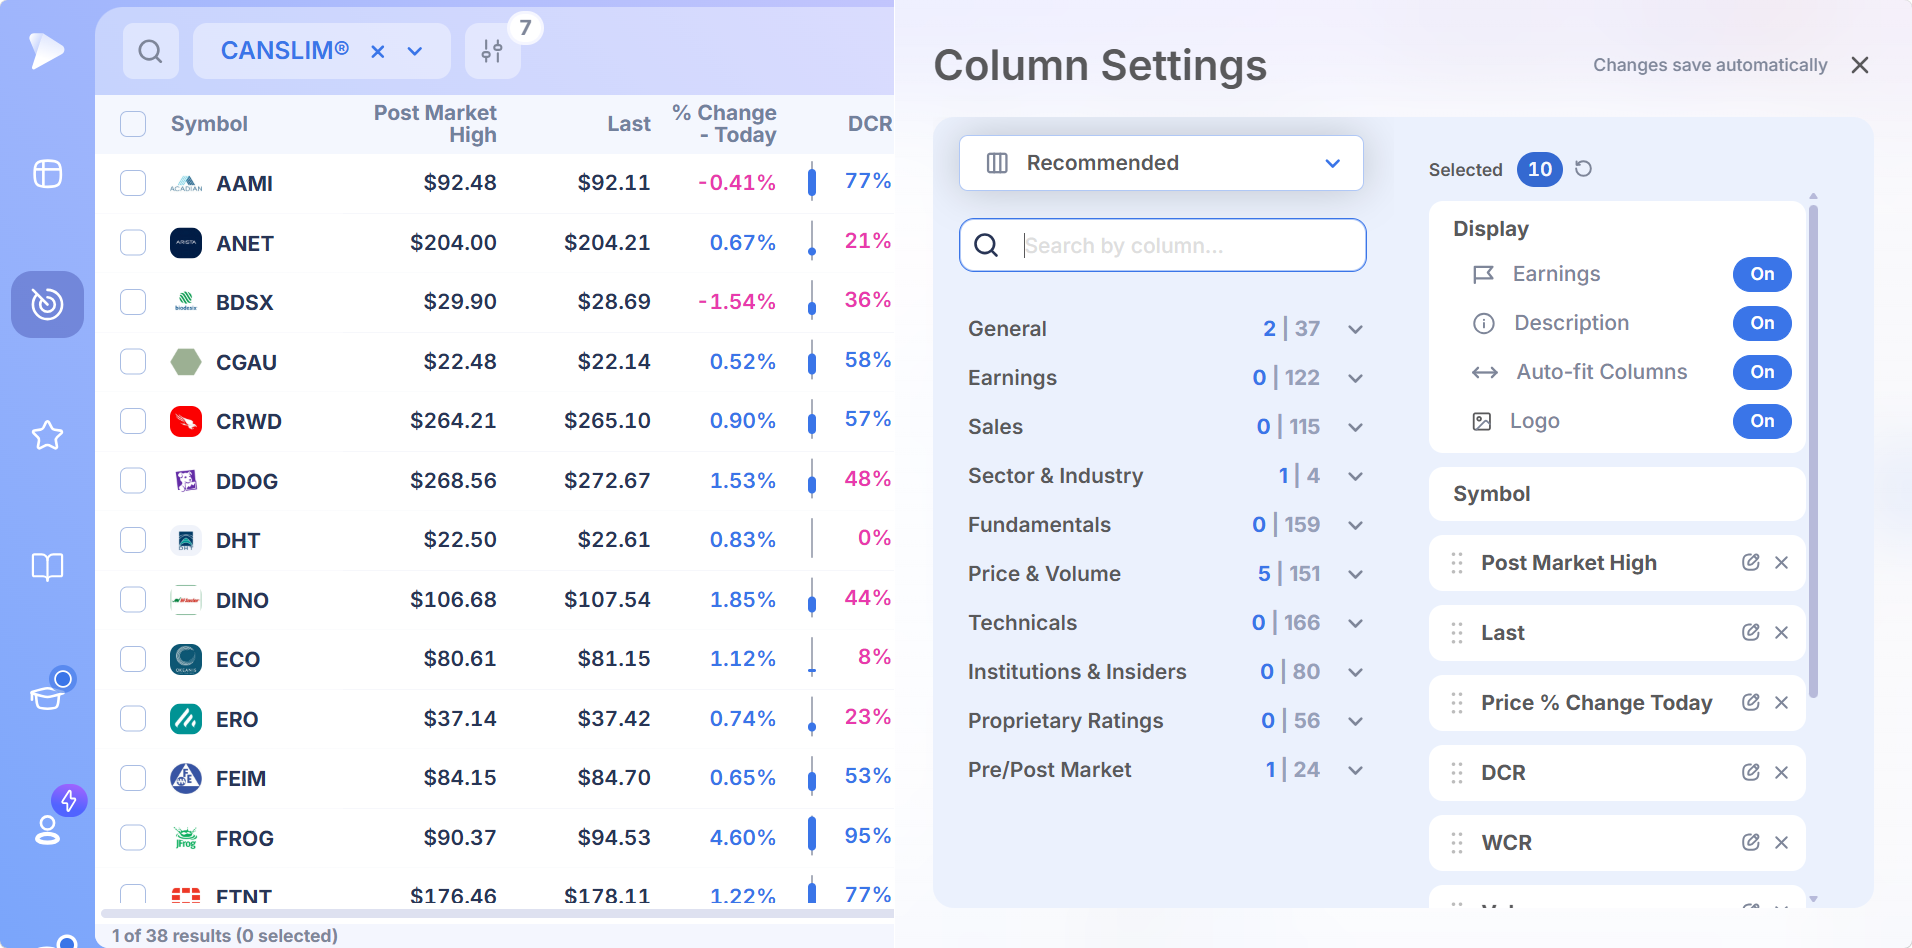Reset selected columns with the refresh icon
This screenshot has width=1912, height=948.
click(x=1583, y=169)
